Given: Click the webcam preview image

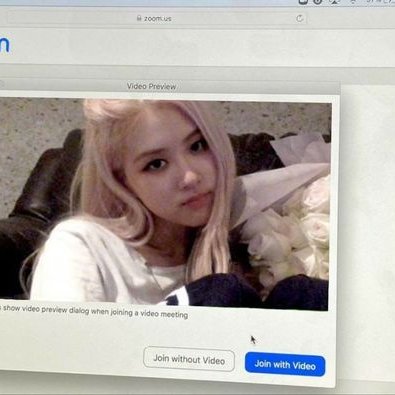Looking at the screenshot, I should pyautogui.click(x=165, y=203).
